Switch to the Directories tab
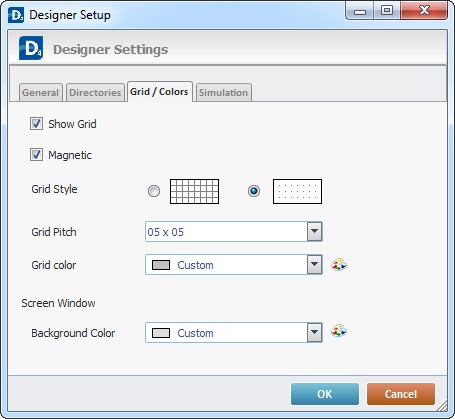This screenshot has width=455, height=419. (95, 92)
